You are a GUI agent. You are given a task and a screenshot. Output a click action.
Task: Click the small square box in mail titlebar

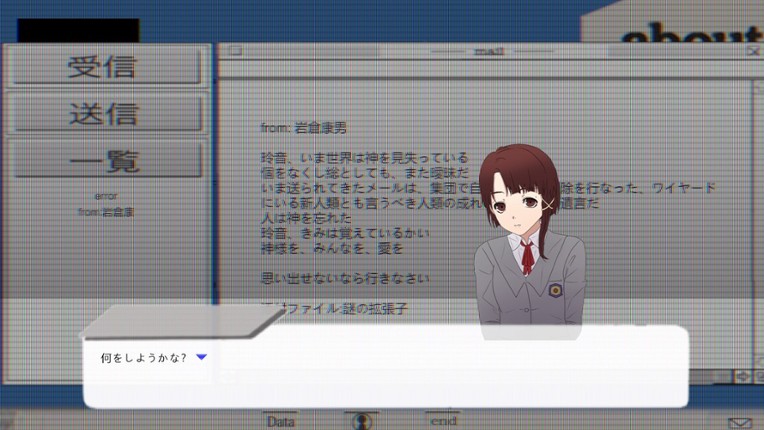tap(235, 51)
